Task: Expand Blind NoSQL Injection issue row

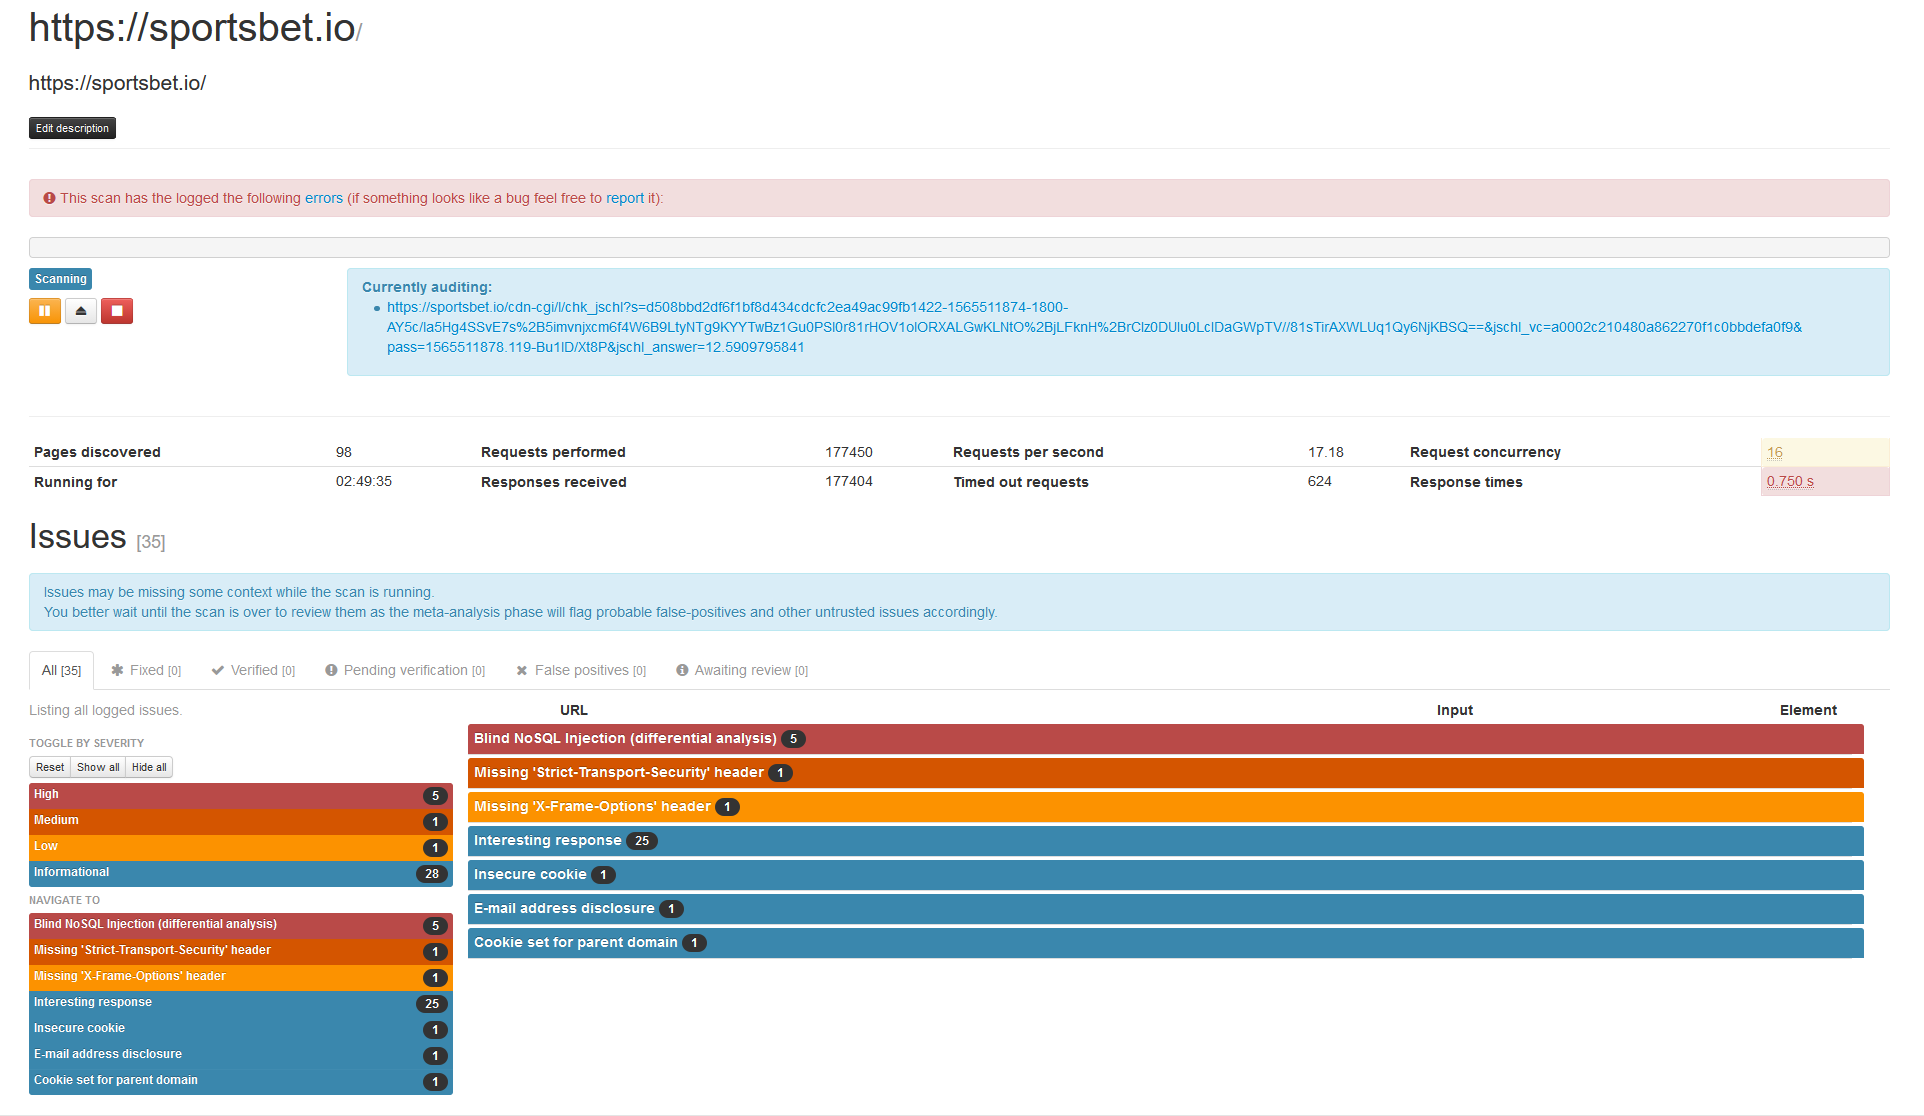Action: tap(1166, 739)
